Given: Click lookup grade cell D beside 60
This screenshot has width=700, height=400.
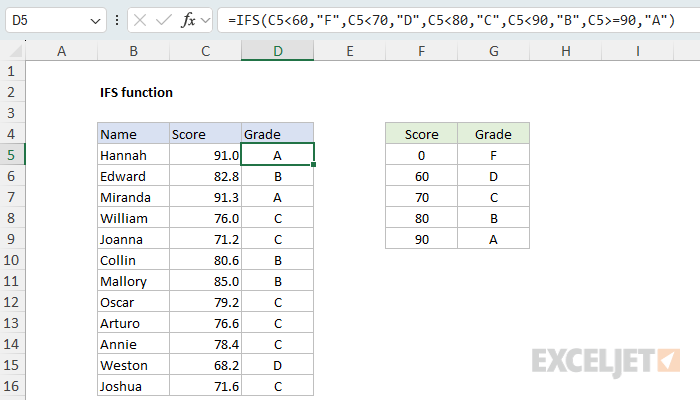Looking at the screenshot, I should [493, 176].
